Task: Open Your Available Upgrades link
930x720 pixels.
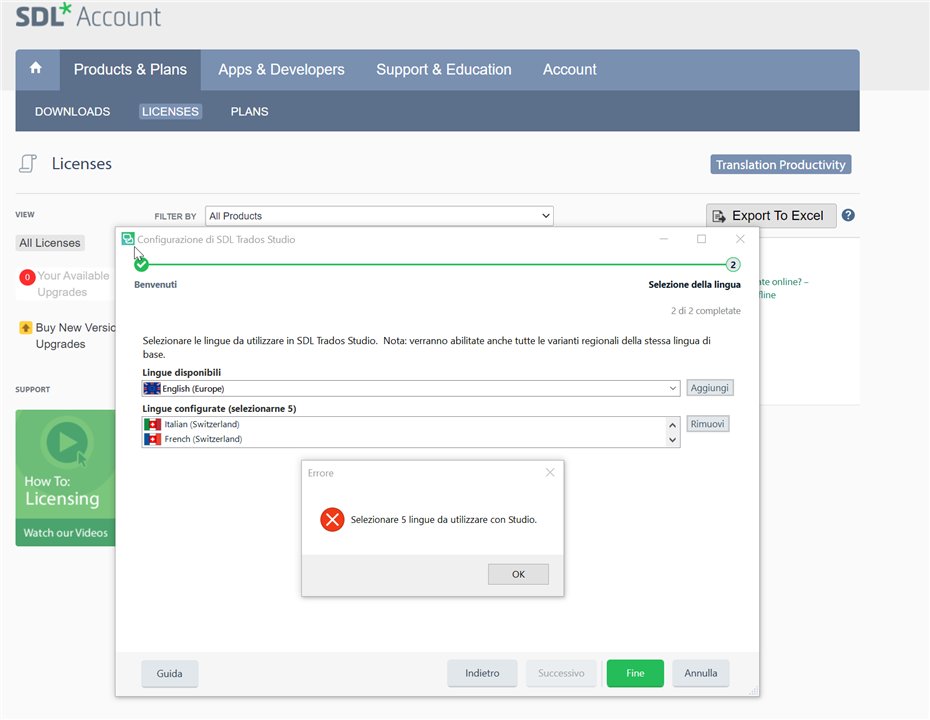Action: (x=74, y=283)
